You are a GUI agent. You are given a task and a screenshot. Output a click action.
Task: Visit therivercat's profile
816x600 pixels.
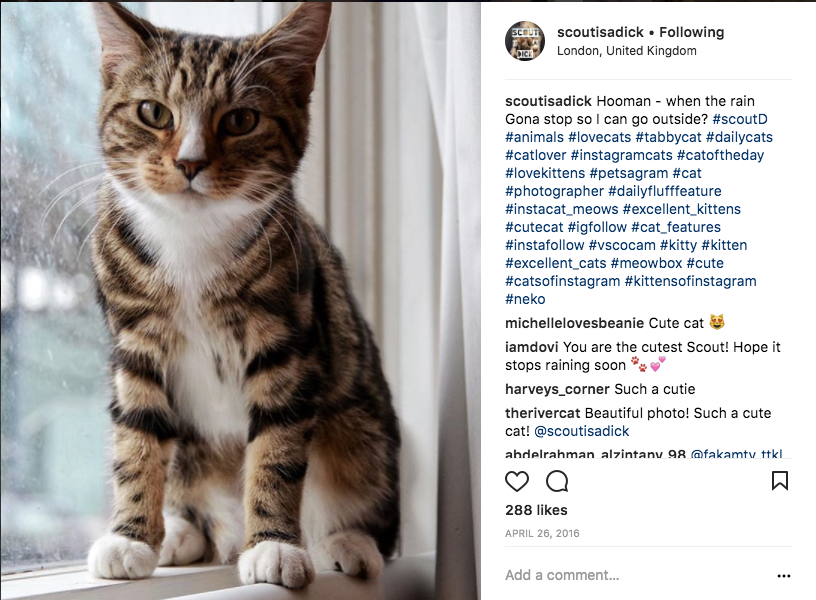pos(542,413)
